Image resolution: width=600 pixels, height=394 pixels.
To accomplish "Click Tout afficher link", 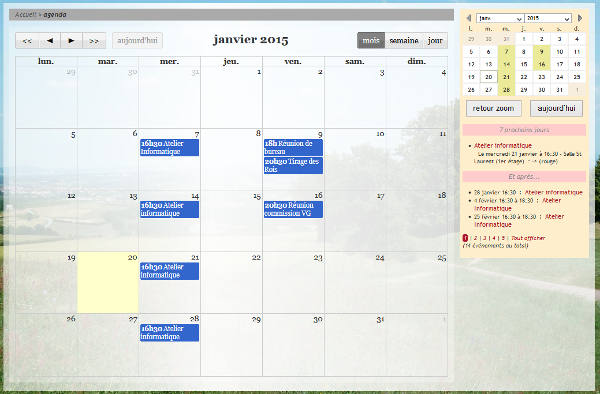I will coord(528,238).
